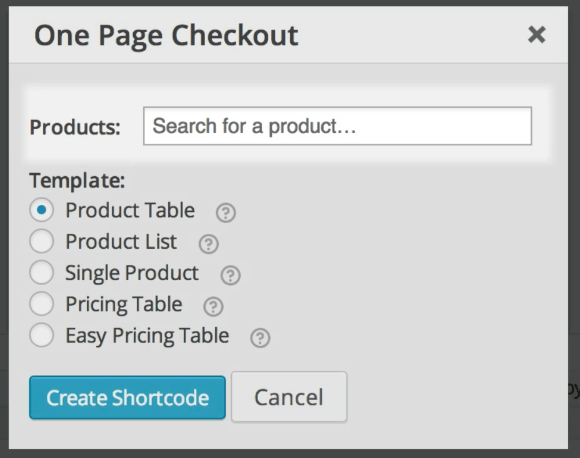Click the Product List label text
Screen dimensions: 580x458
point(121,242)
